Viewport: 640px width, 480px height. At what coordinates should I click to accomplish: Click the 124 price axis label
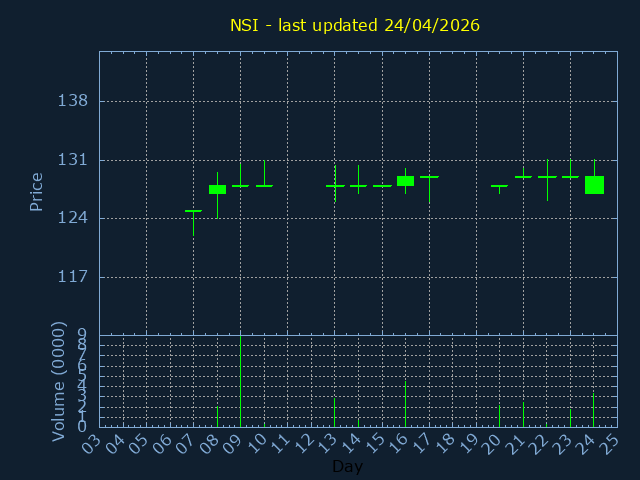pos(73,218)
